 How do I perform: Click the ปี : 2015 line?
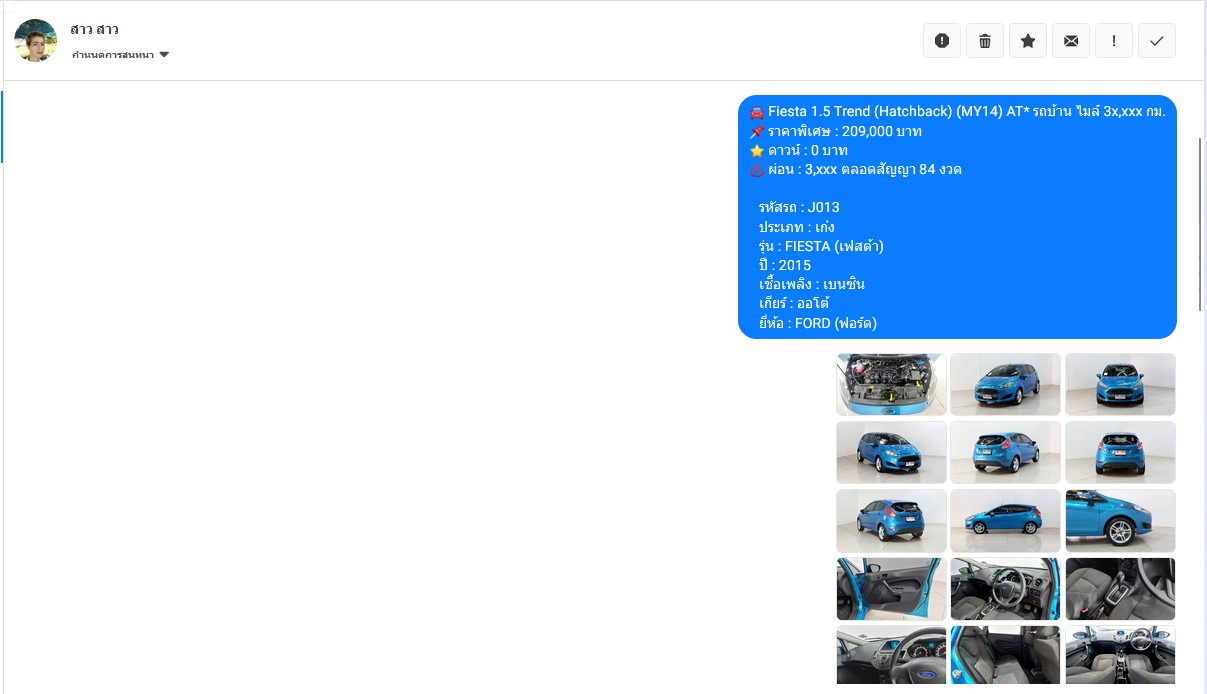(785, 265)
